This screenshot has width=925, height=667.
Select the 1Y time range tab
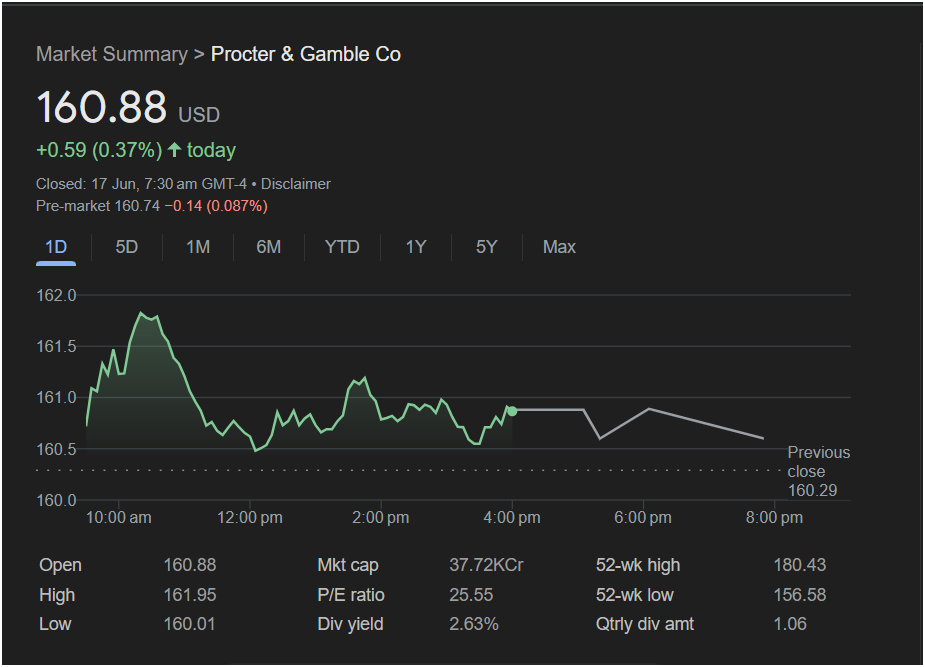[415, 247]
